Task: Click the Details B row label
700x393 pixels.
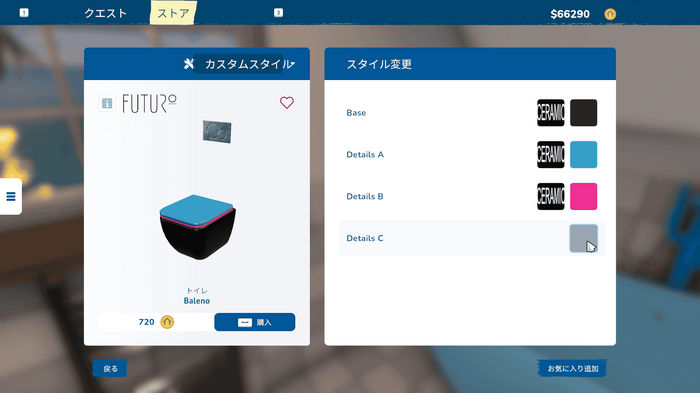Action: tap(365, 196)
